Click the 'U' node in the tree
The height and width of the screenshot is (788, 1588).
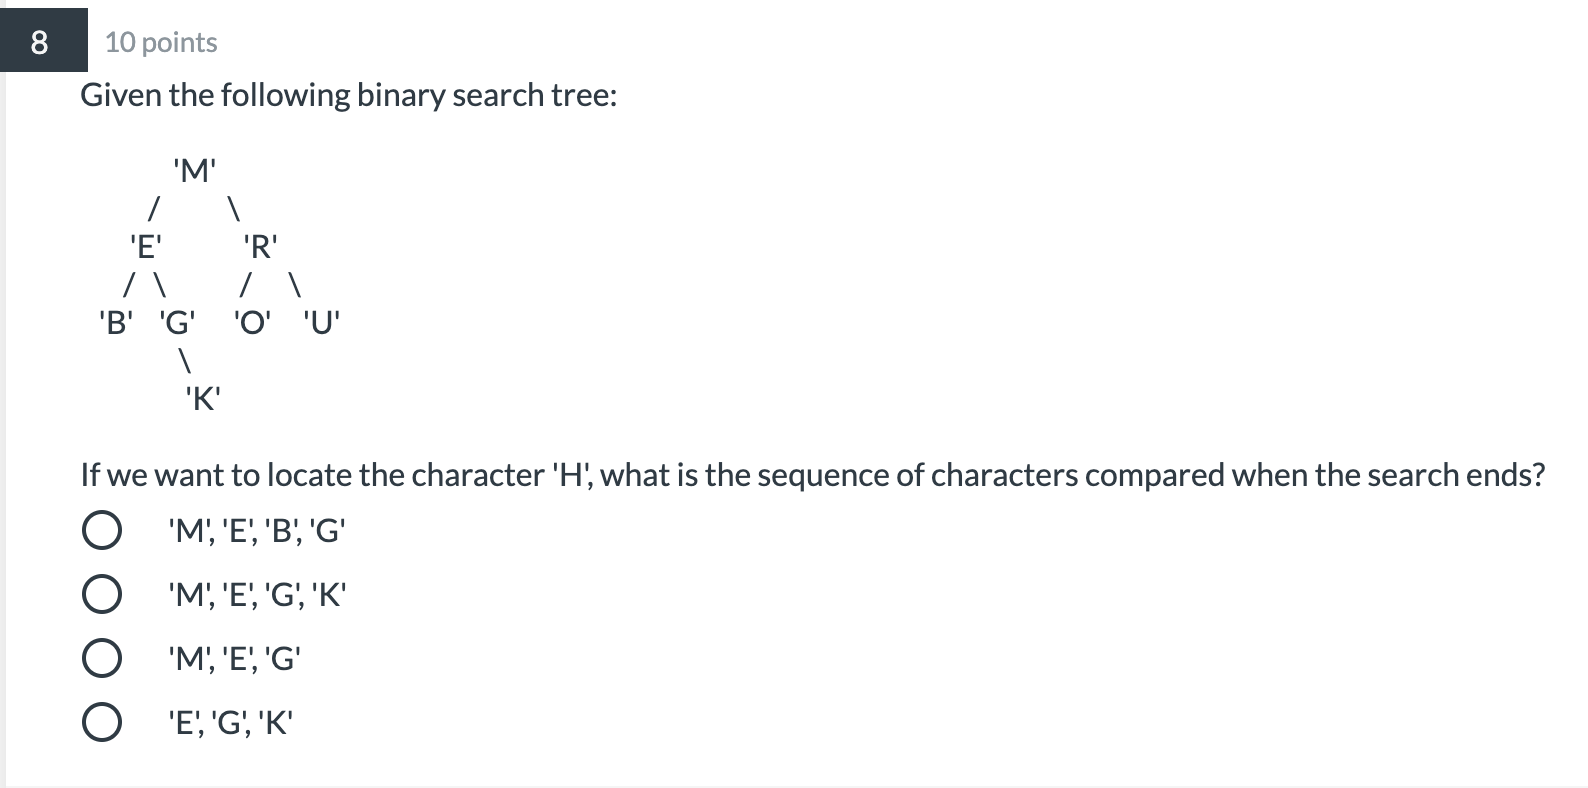point(319,322)
